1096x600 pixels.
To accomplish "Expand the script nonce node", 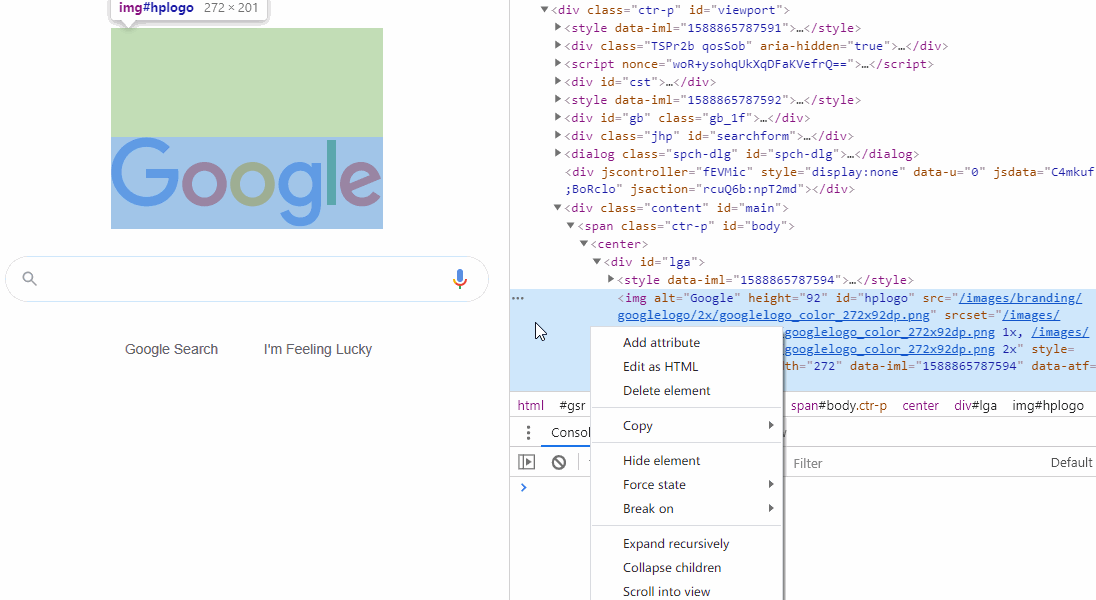I will [x=558, y=64].
